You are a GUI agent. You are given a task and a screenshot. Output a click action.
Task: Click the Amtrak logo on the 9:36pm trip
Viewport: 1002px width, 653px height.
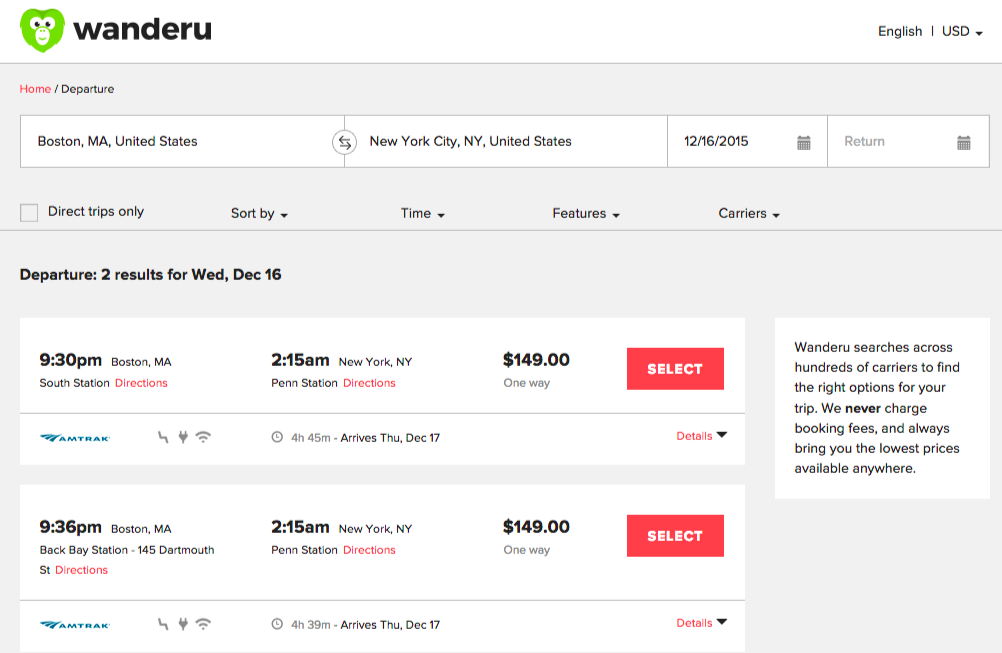(75, 625)
